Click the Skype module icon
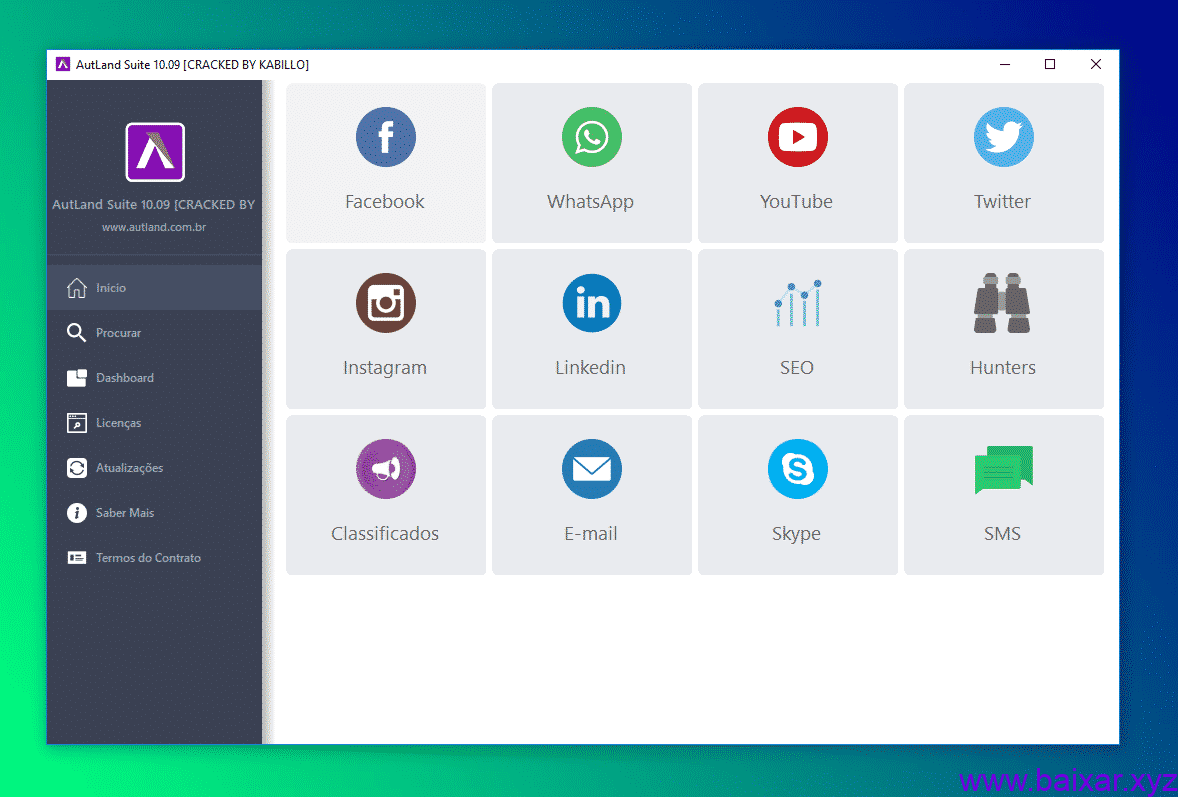The height and width of the screenshot is (797, 1178). point(797,470)
